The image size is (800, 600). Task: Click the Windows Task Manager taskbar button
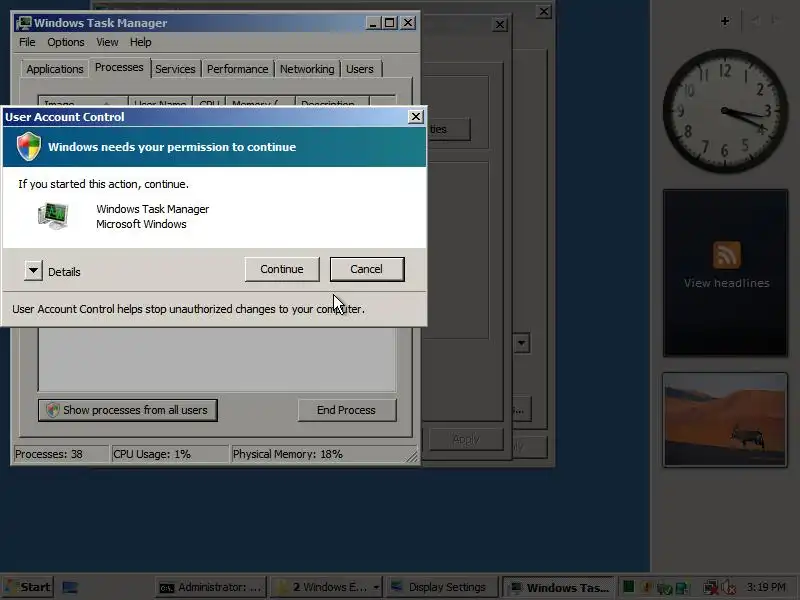point(560,587)
